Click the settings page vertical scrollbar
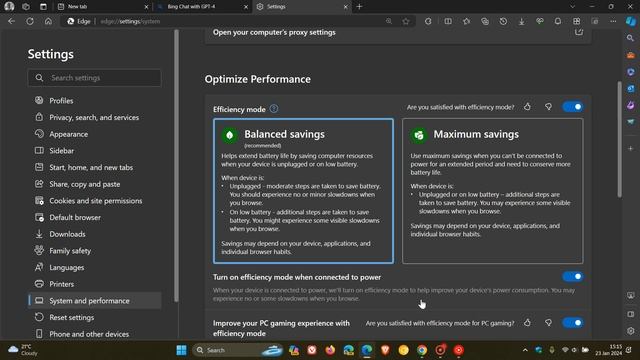640x360 pixels. [619, 139]
